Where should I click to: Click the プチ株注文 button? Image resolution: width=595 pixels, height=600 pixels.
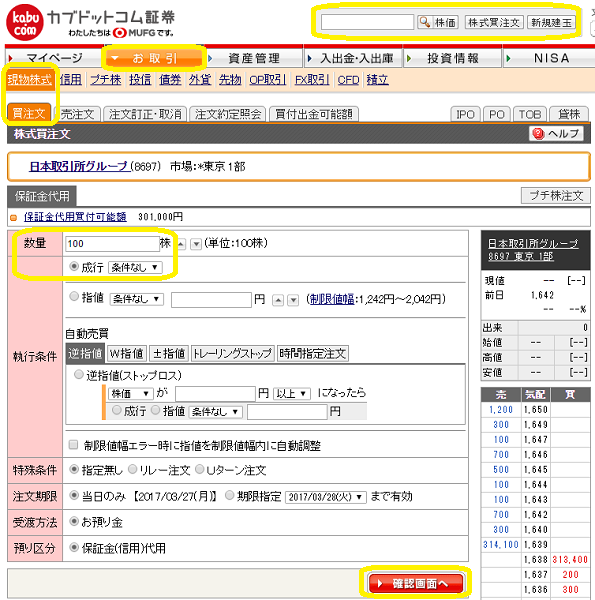[x=556, y=196]
